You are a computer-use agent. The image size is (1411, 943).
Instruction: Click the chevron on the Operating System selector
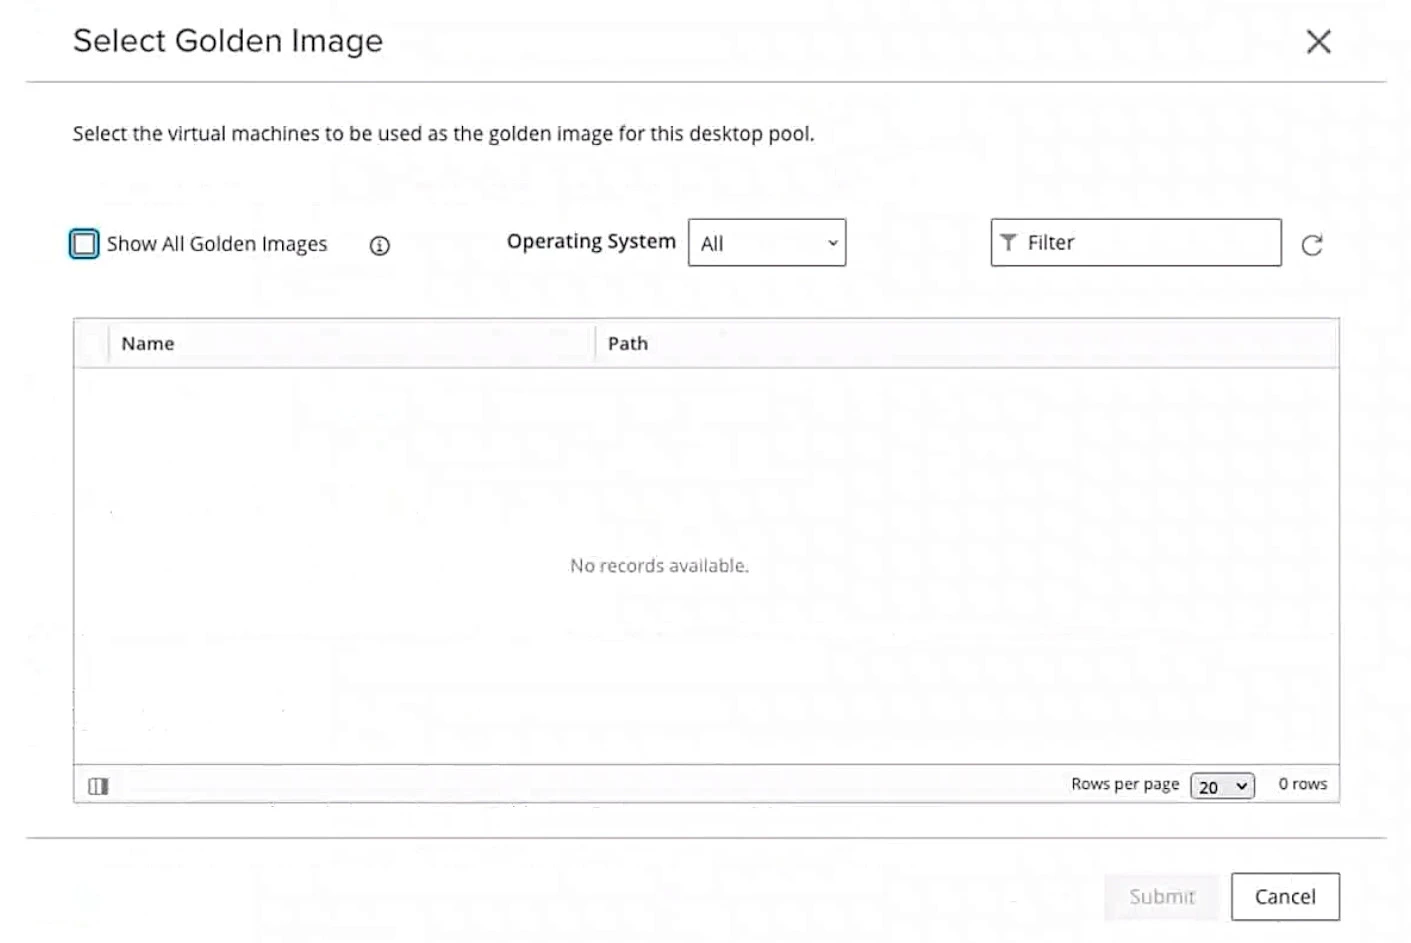point(832,243)
